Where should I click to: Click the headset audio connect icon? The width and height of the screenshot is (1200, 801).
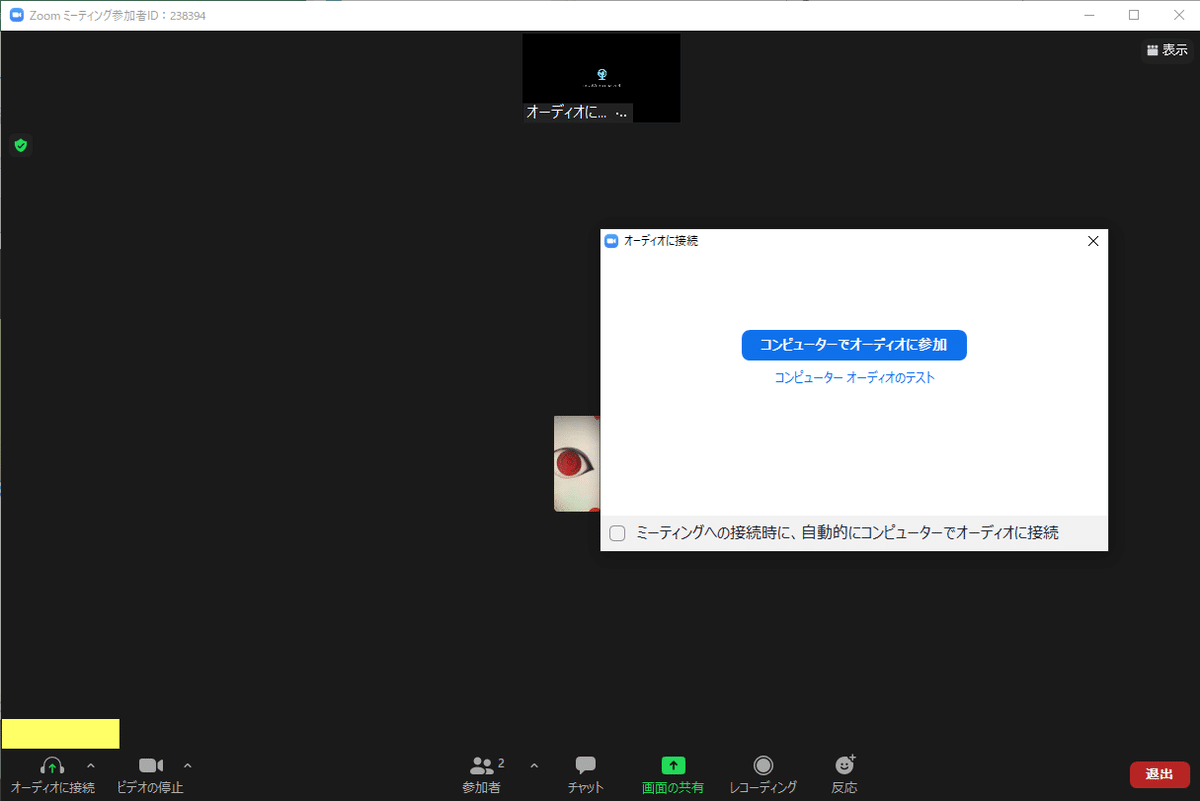pyautogui.click(x=52, y=766)
